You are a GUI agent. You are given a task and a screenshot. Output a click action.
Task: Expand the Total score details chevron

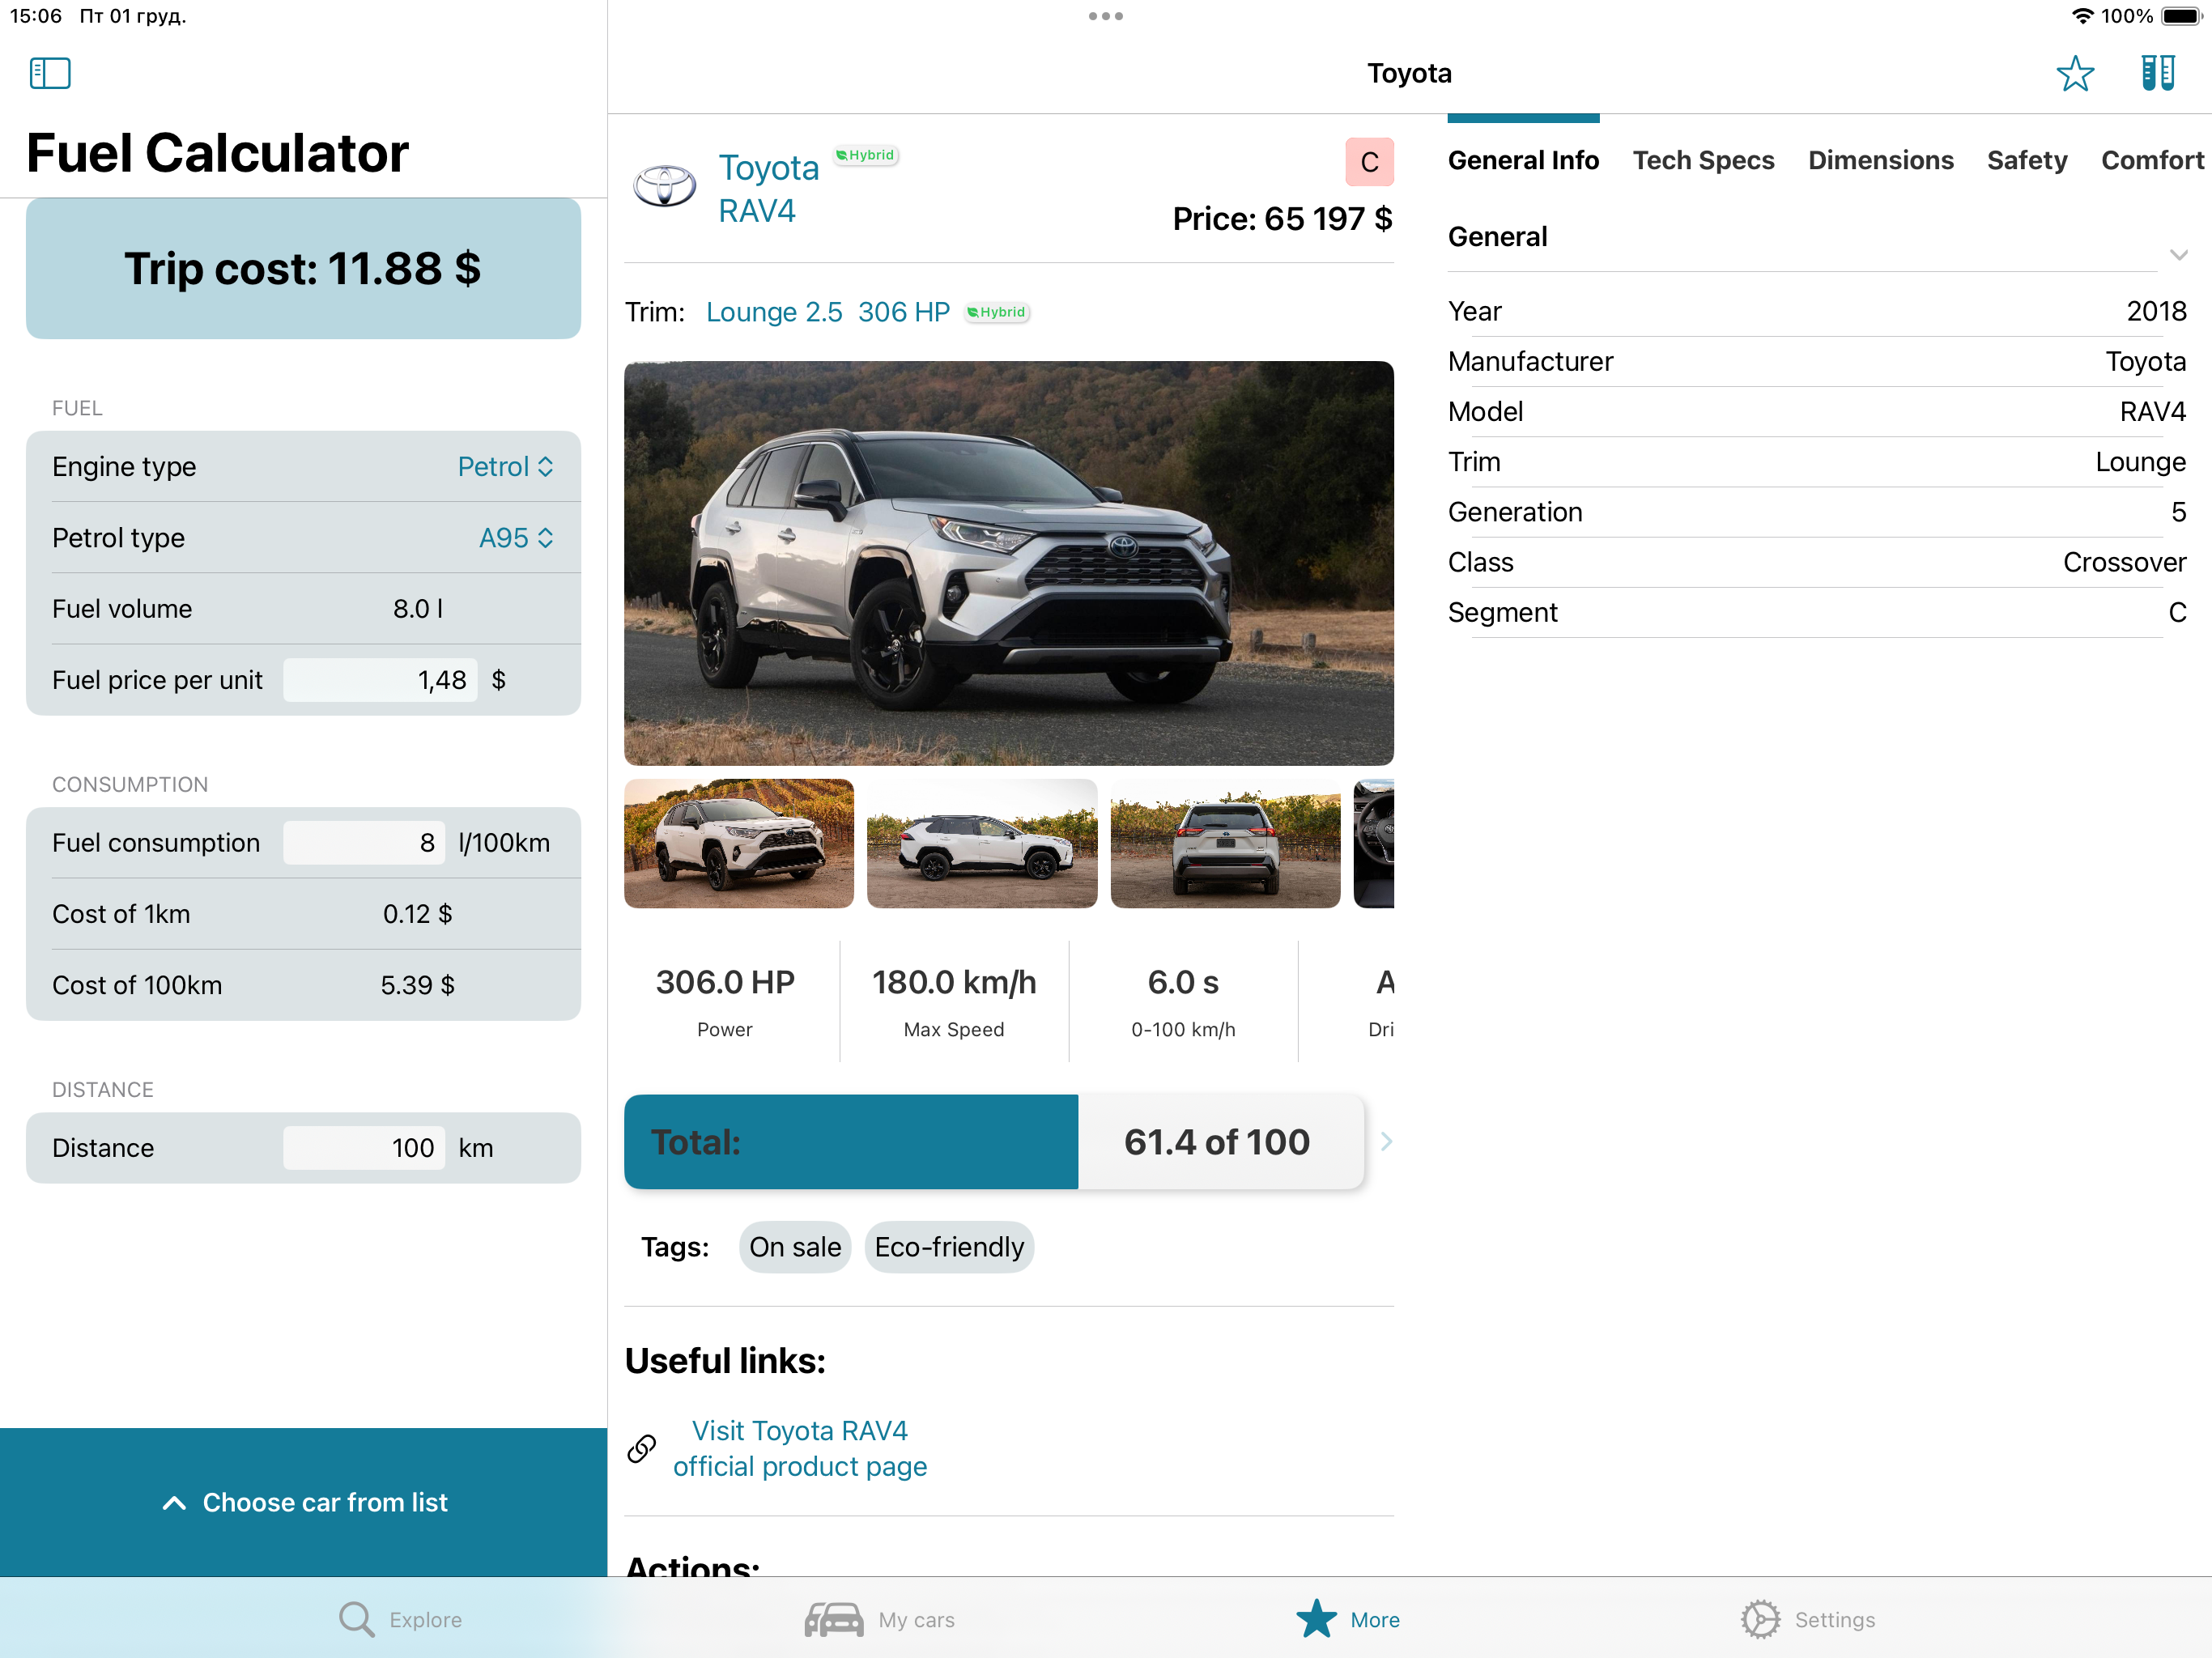pyautogui.click(x=1386, y=1141)
